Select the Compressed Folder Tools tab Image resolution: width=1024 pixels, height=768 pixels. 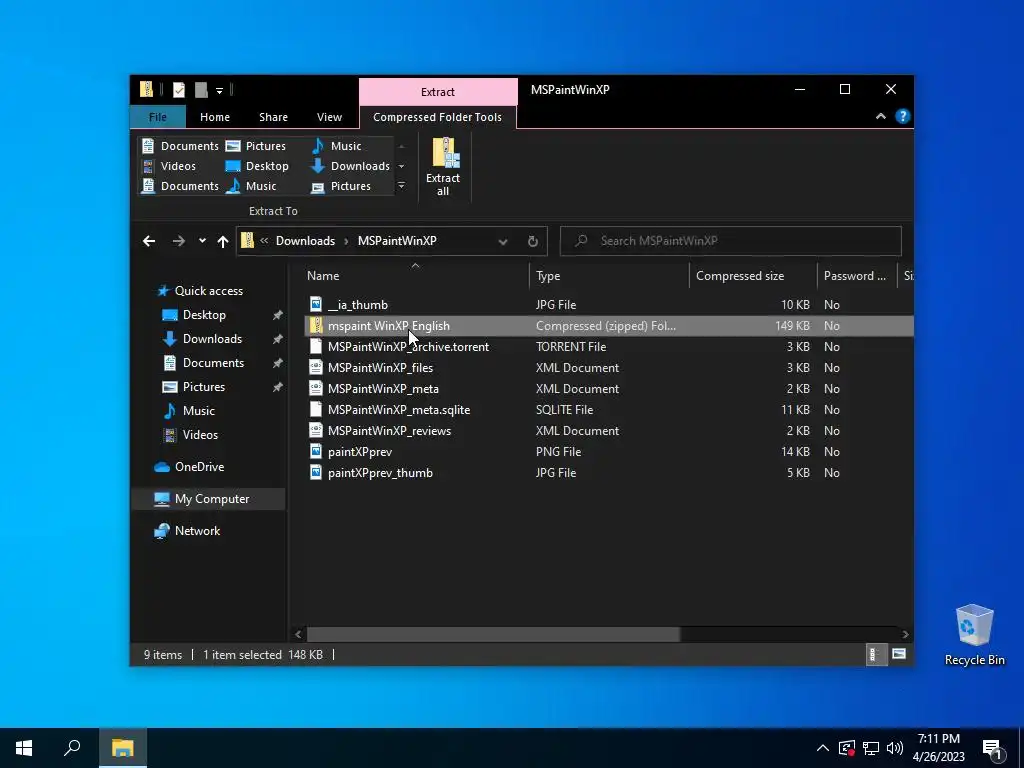[438, 117]
